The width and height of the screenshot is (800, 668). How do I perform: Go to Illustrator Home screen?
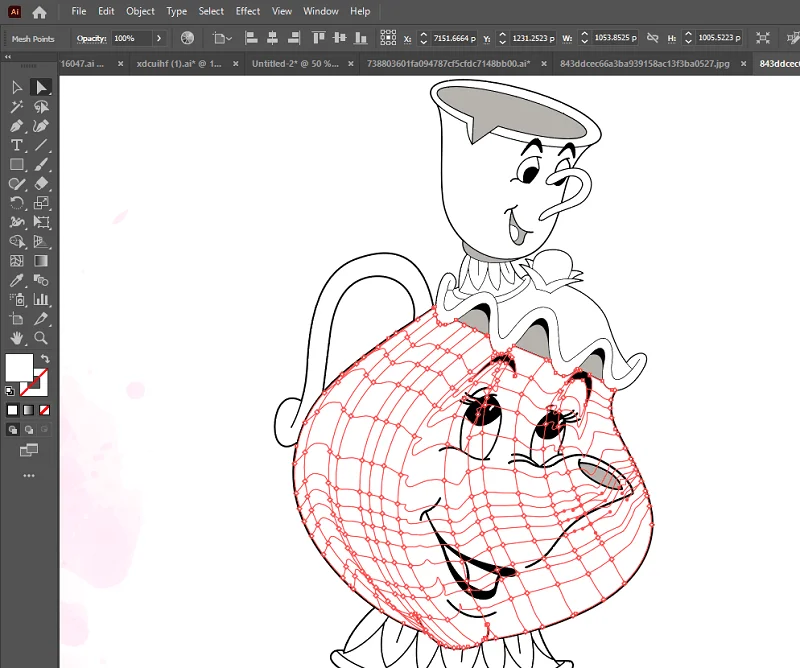click(39, 12)
